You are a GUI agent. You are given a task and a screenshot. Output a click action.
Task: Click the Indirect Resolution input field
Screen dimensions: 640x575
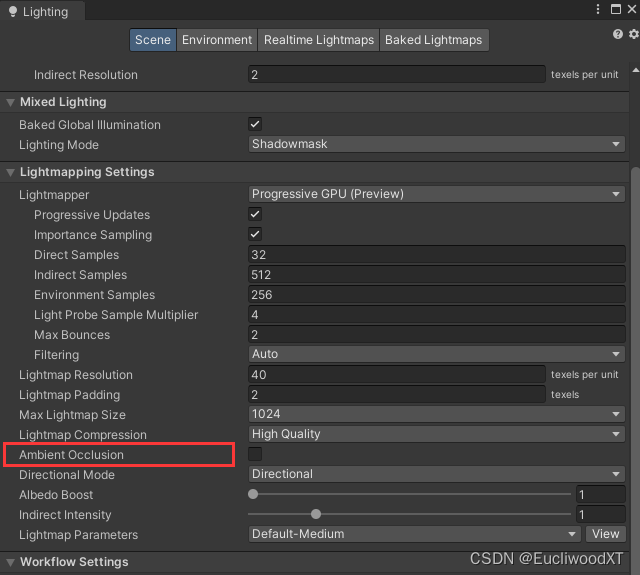click(x=397, y=74)
